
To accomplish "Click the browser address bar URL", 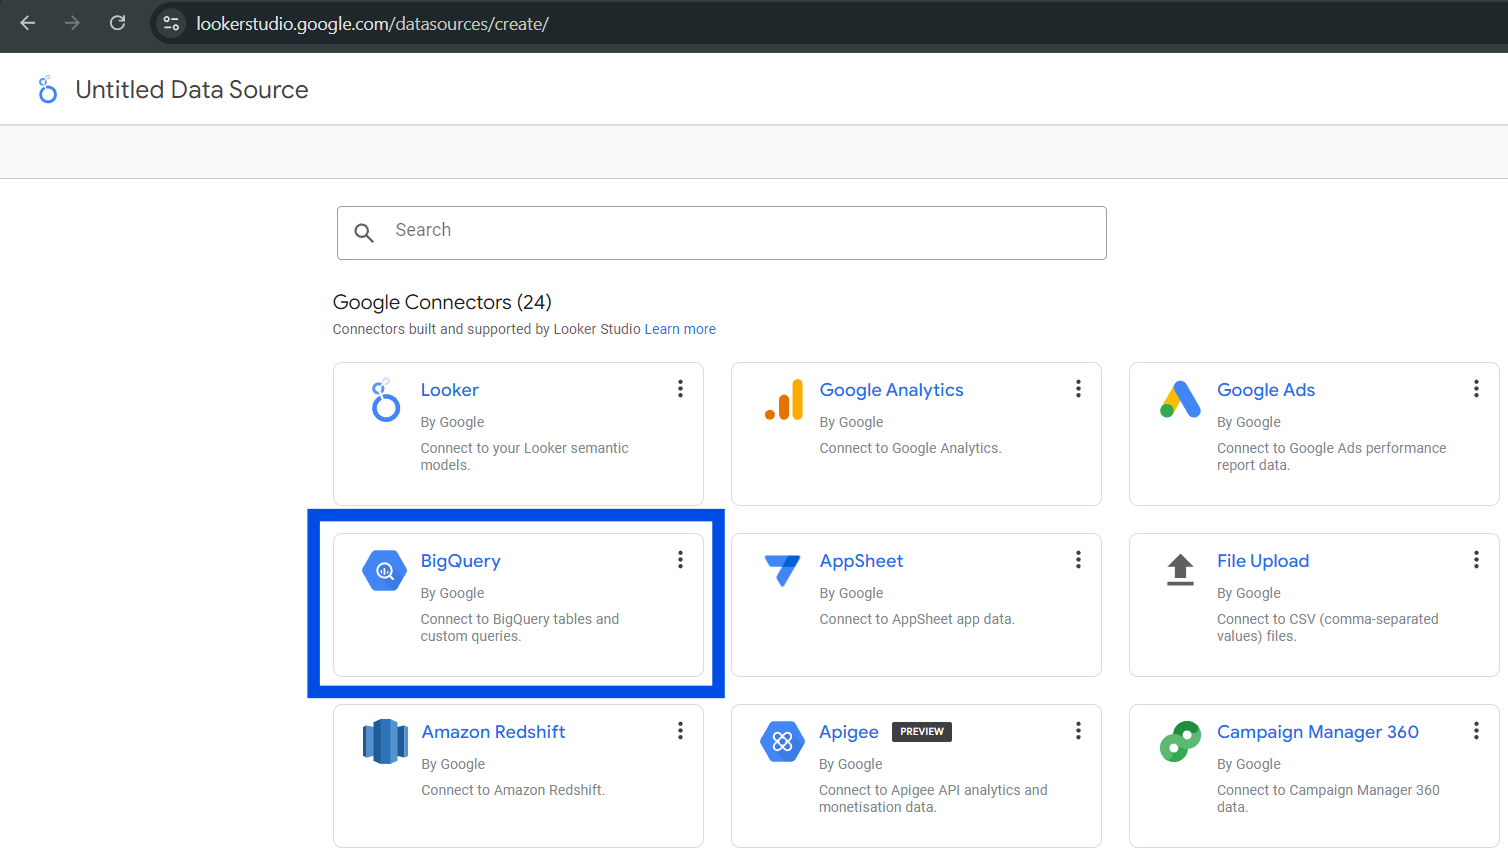I will click(x=372, y=23).
